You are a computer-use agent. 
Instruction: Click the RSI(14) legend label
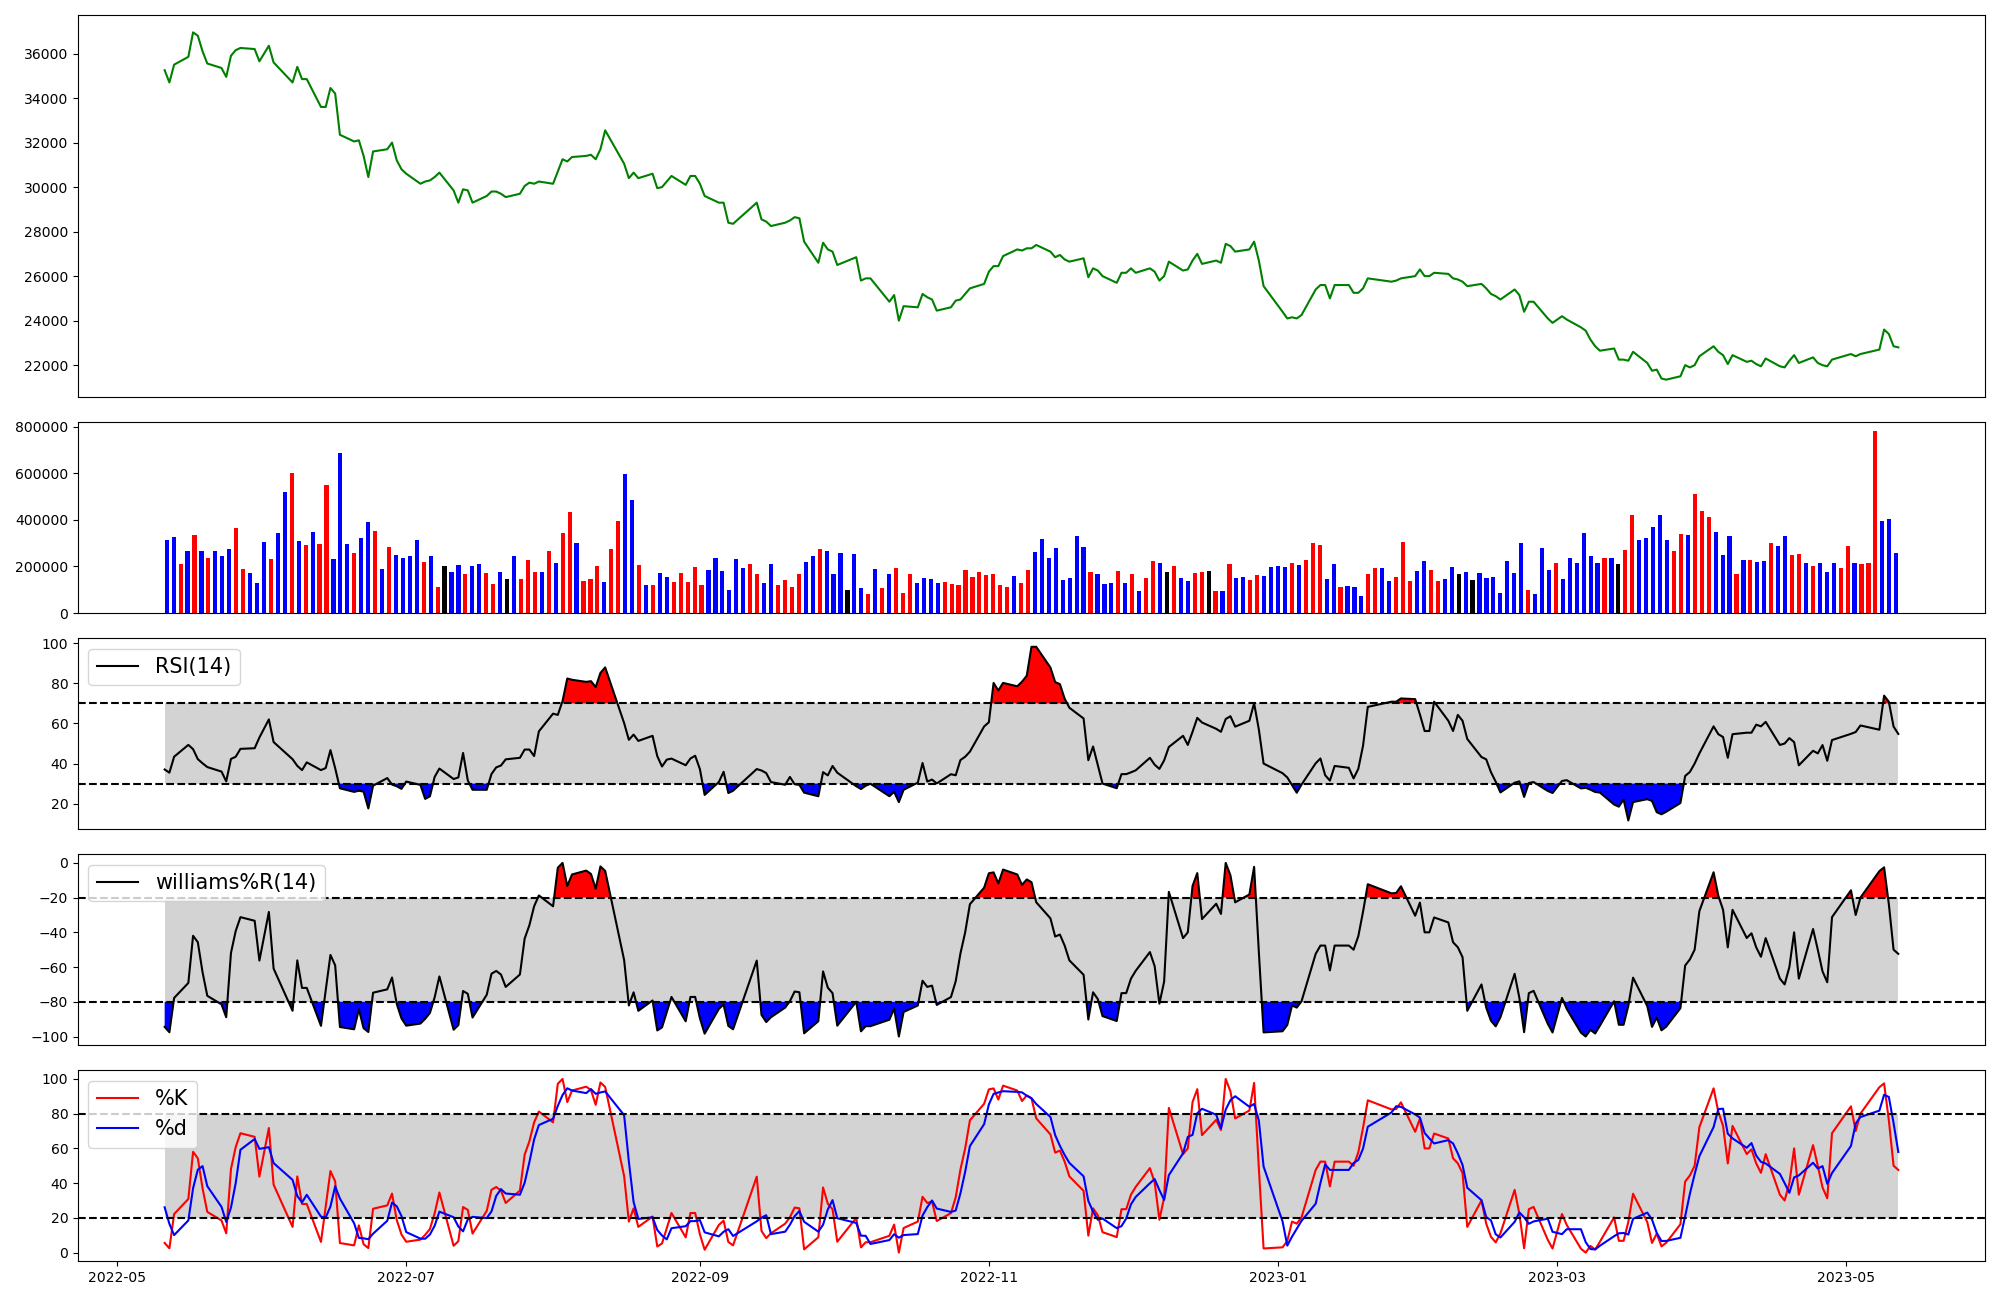coord(192,666)
